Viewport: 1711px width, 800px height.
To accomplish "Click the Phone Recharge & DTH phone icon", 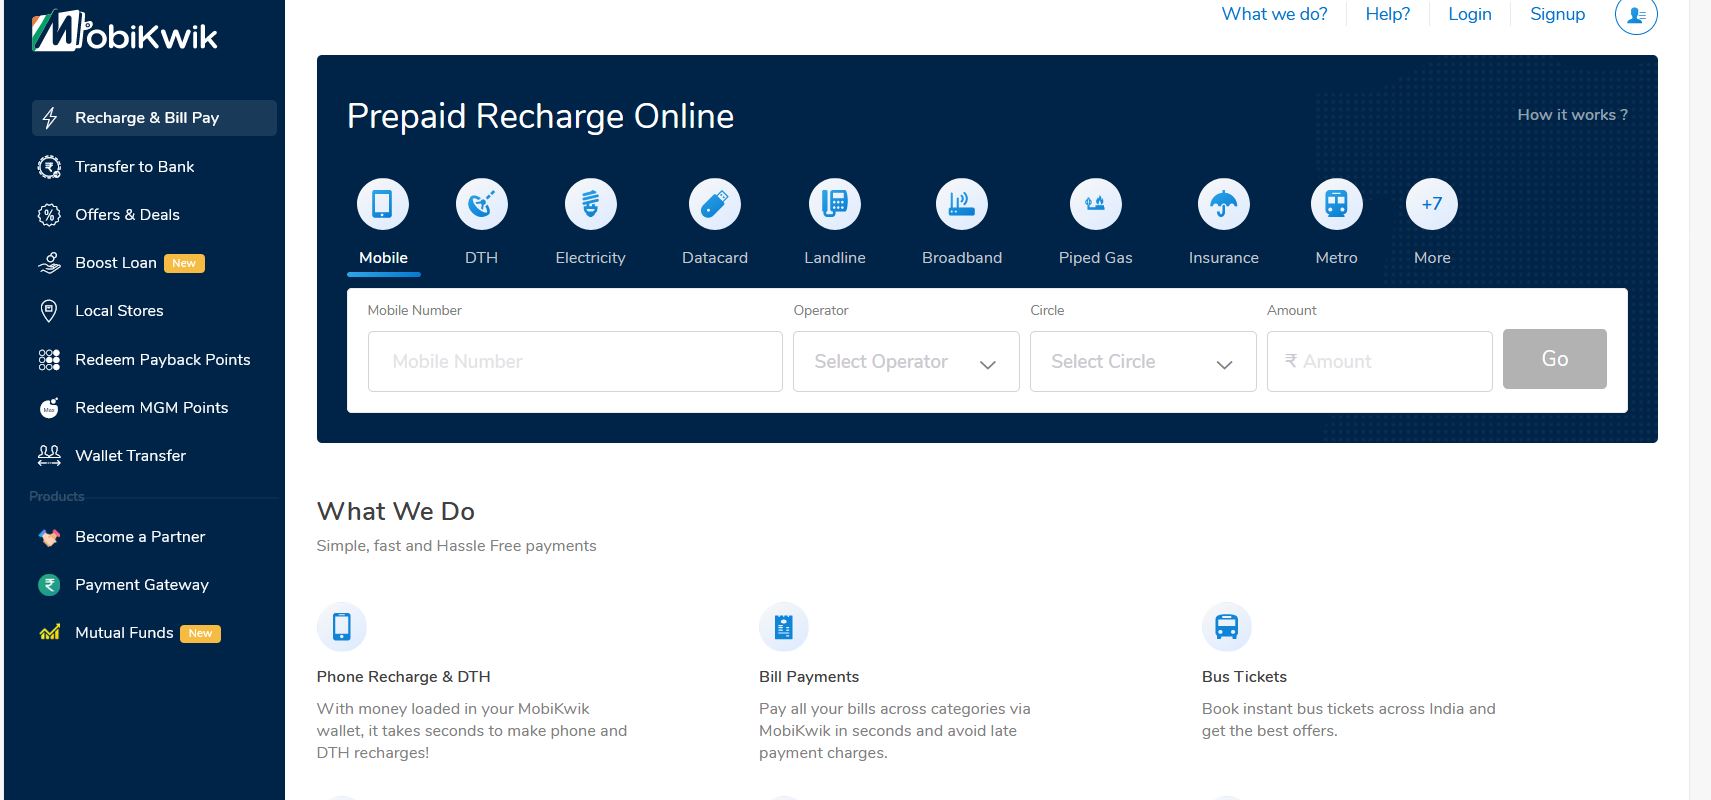I will pyautogui.click(x=342, y=627).
